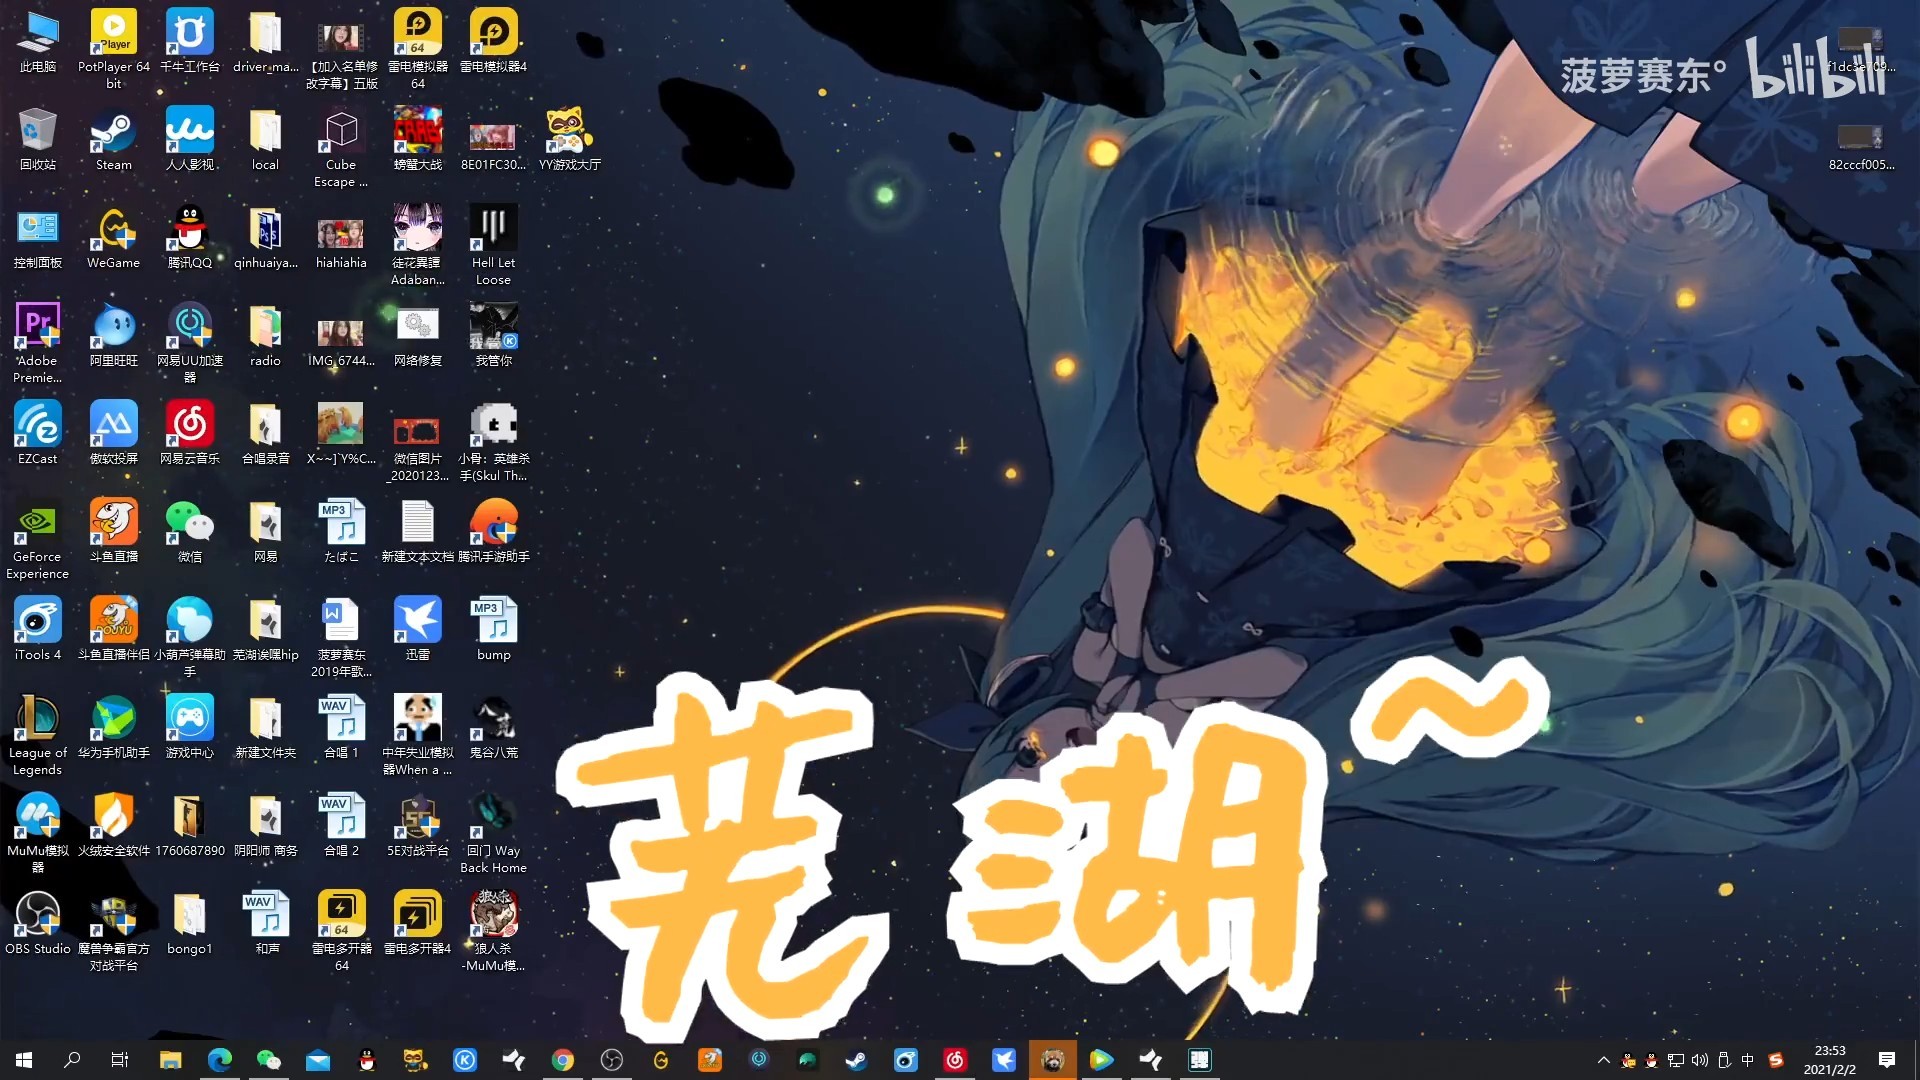The height and width of the screenshot is (1080, 1920).
Task: Open the 82ccf005 file at top right
Action: 1861,146
